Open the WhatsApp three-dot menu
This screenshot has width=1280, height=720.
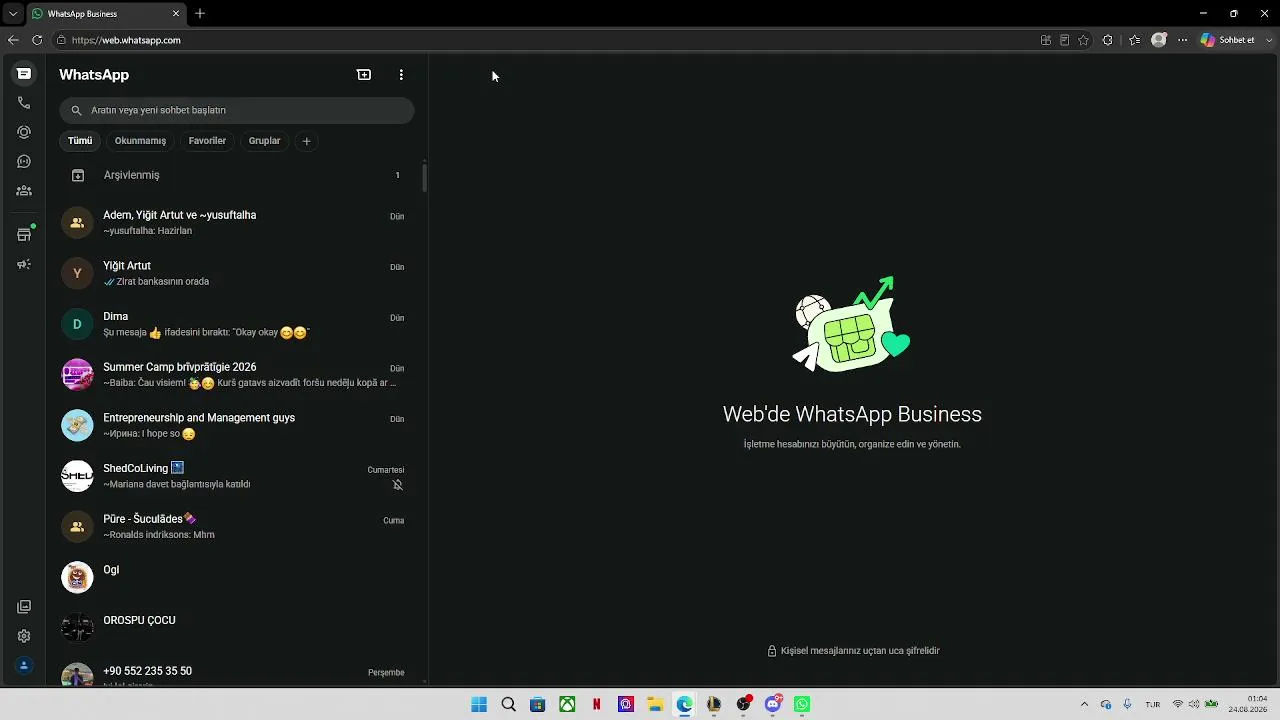(x=401, y=75)
